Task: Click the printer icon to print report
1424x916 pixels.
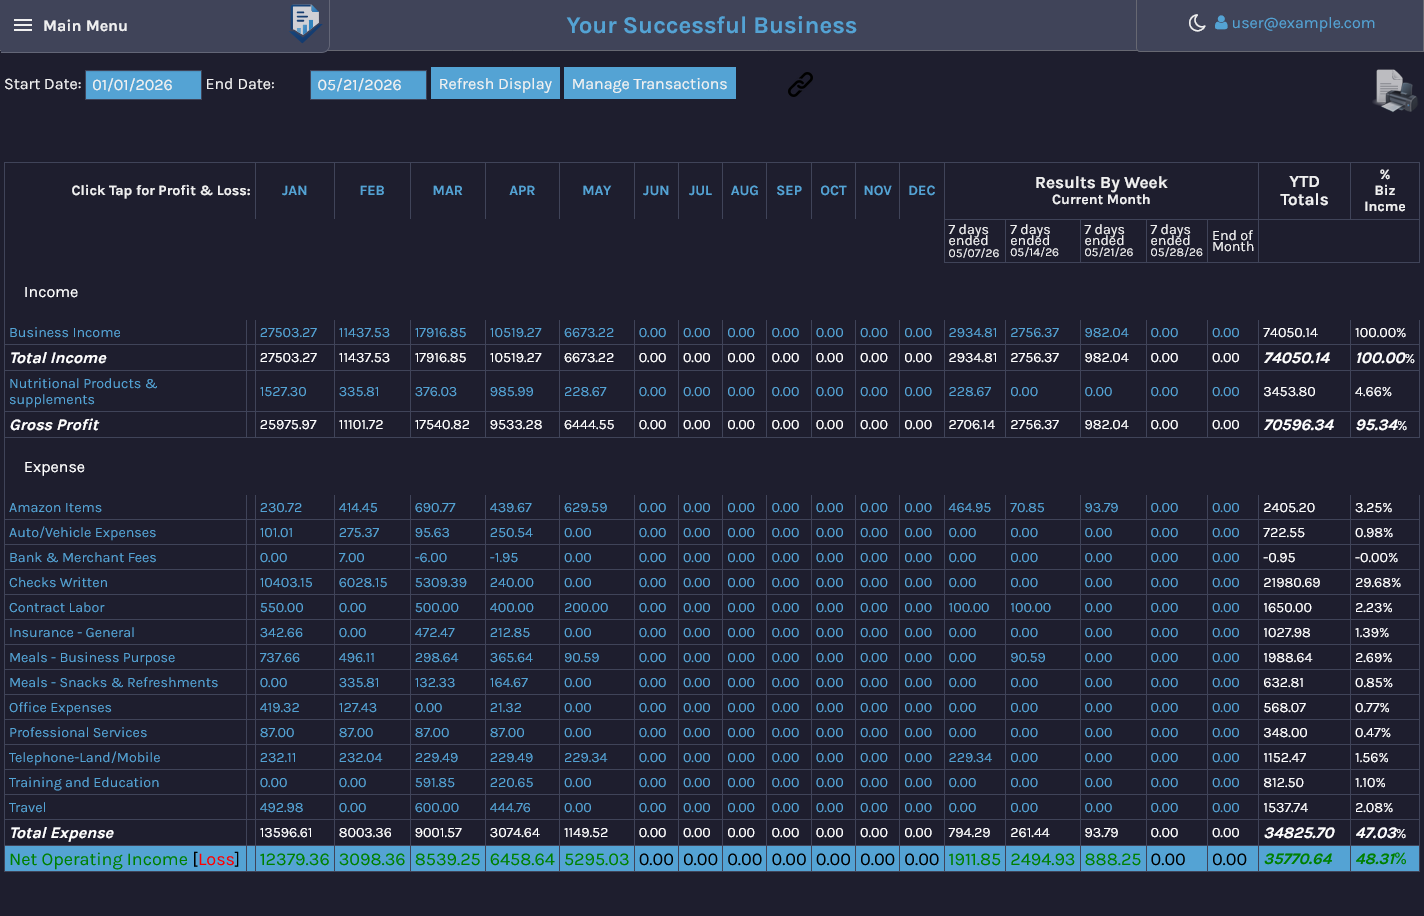Action: [x=1395, y=91]
